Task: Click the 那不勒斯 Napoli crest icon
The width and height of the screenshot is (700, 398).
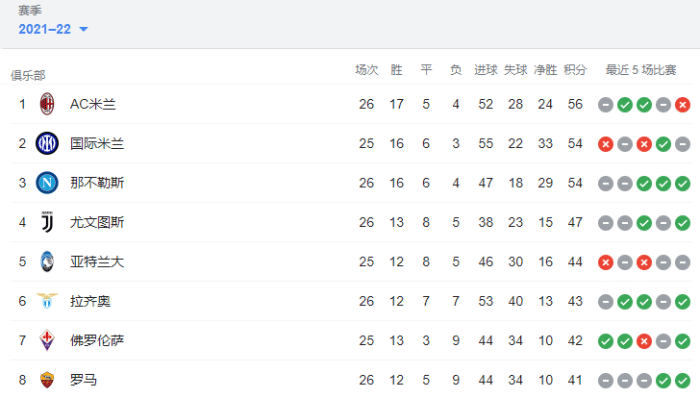Action: [47, 183]
